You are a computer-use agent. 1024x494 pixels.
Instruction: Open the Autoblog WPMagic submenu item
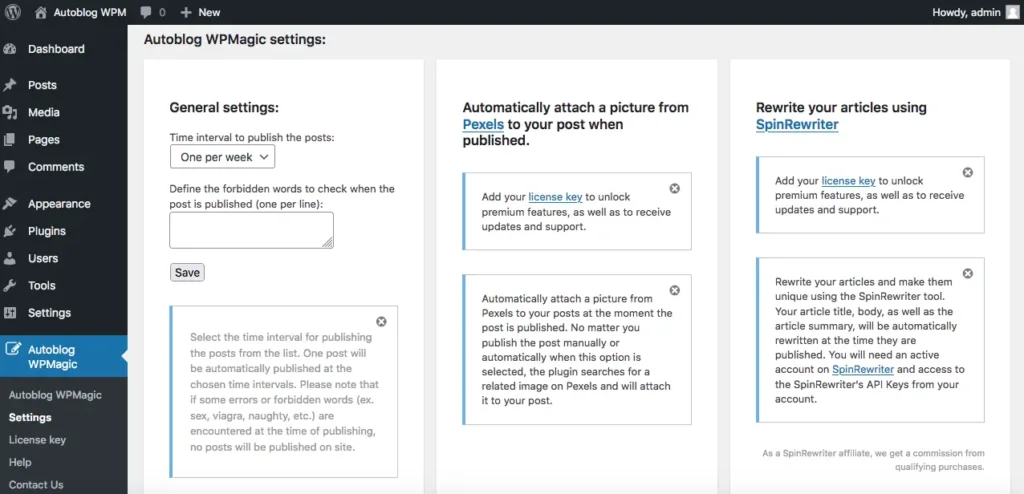[x=55, y=395]
